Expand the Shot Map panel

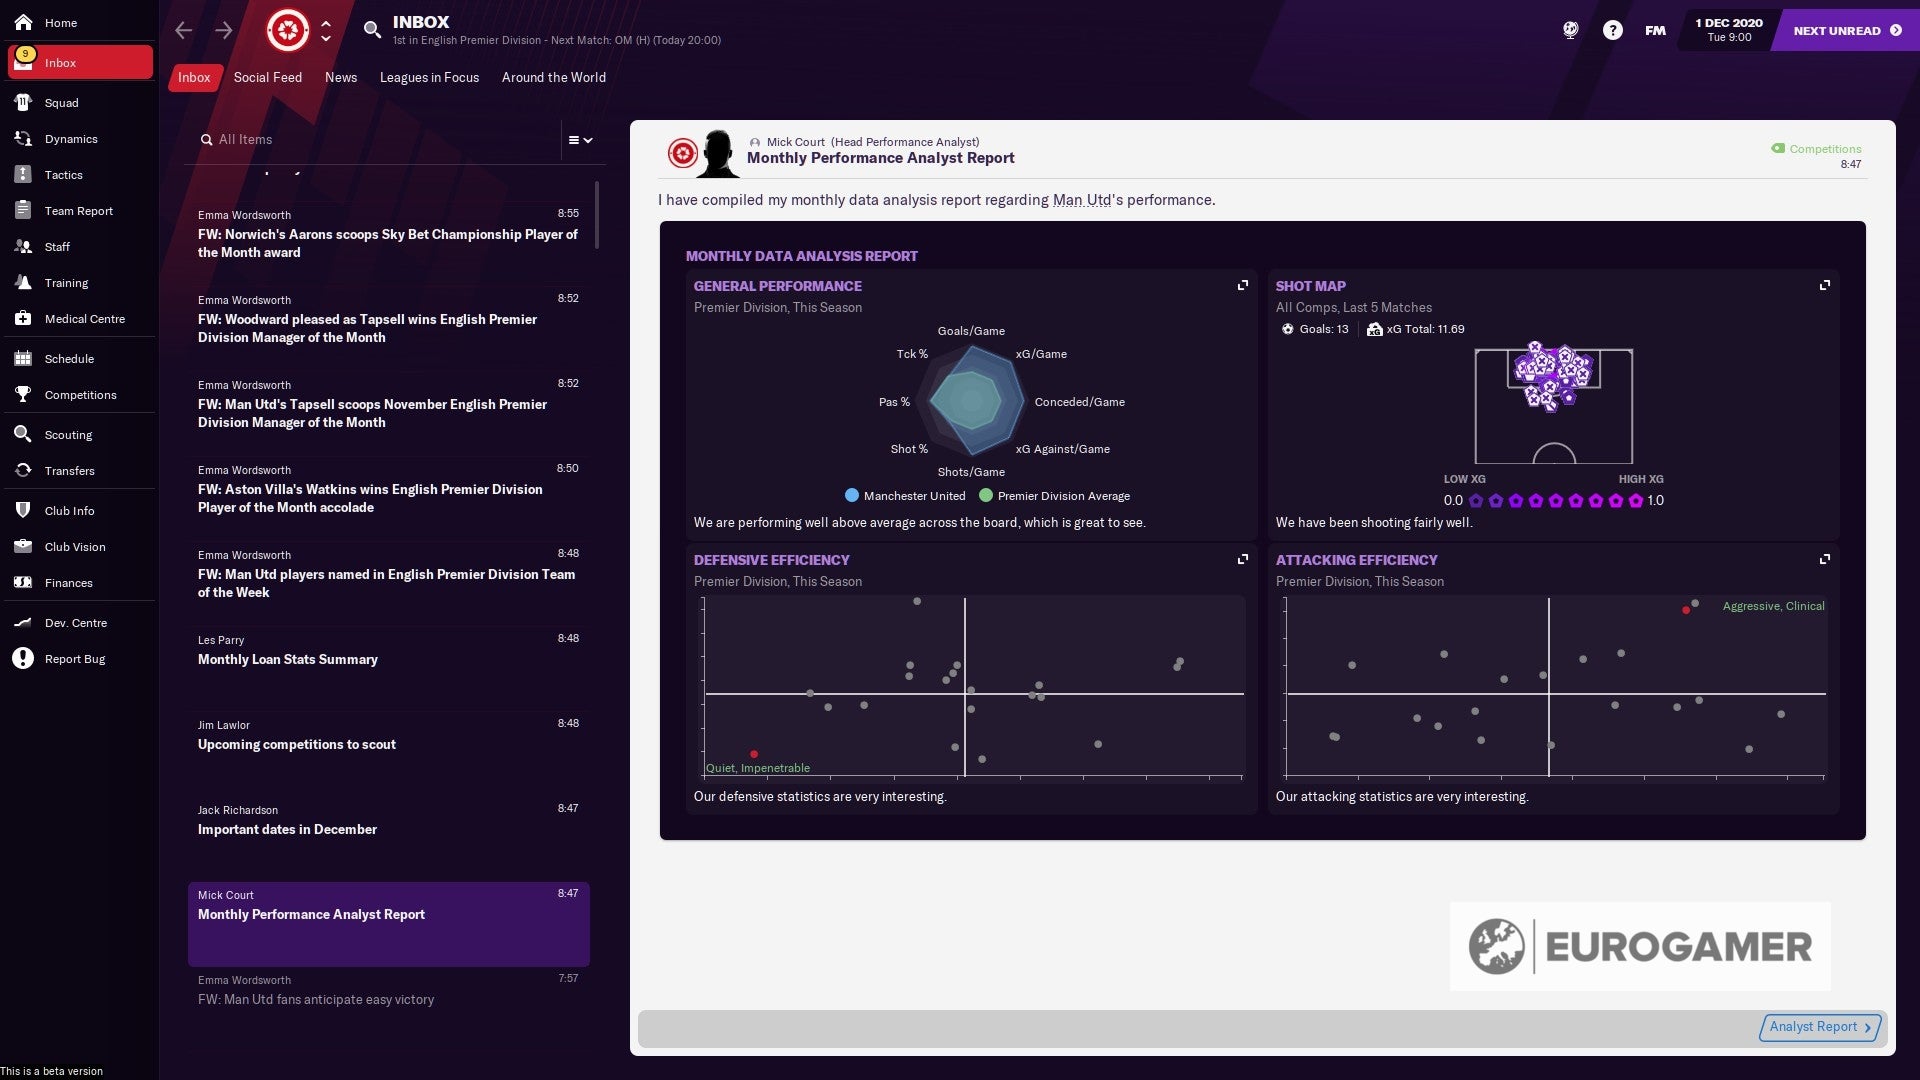[x=1825, y=285]
